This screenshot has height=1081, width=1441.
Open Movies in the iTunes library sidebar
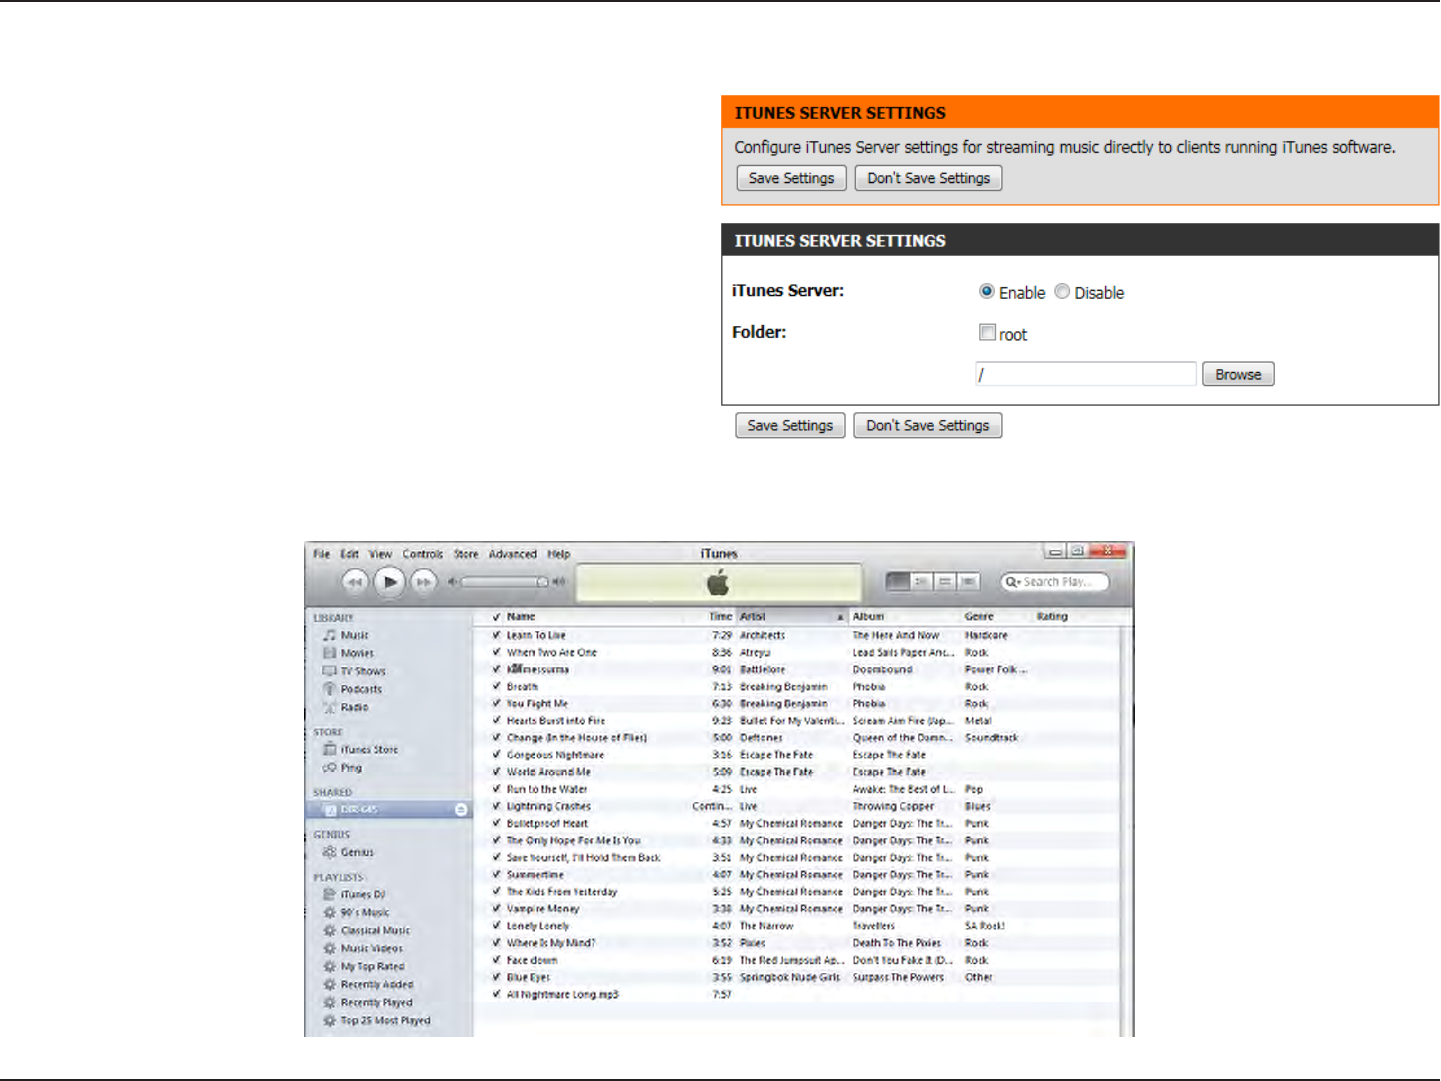tap(348, 653)
